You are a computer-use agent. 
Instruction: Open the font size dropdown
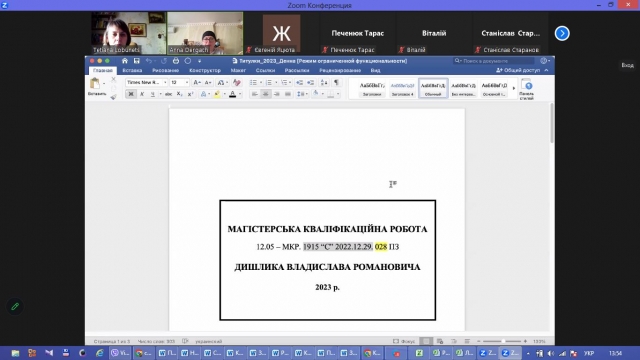180,82
